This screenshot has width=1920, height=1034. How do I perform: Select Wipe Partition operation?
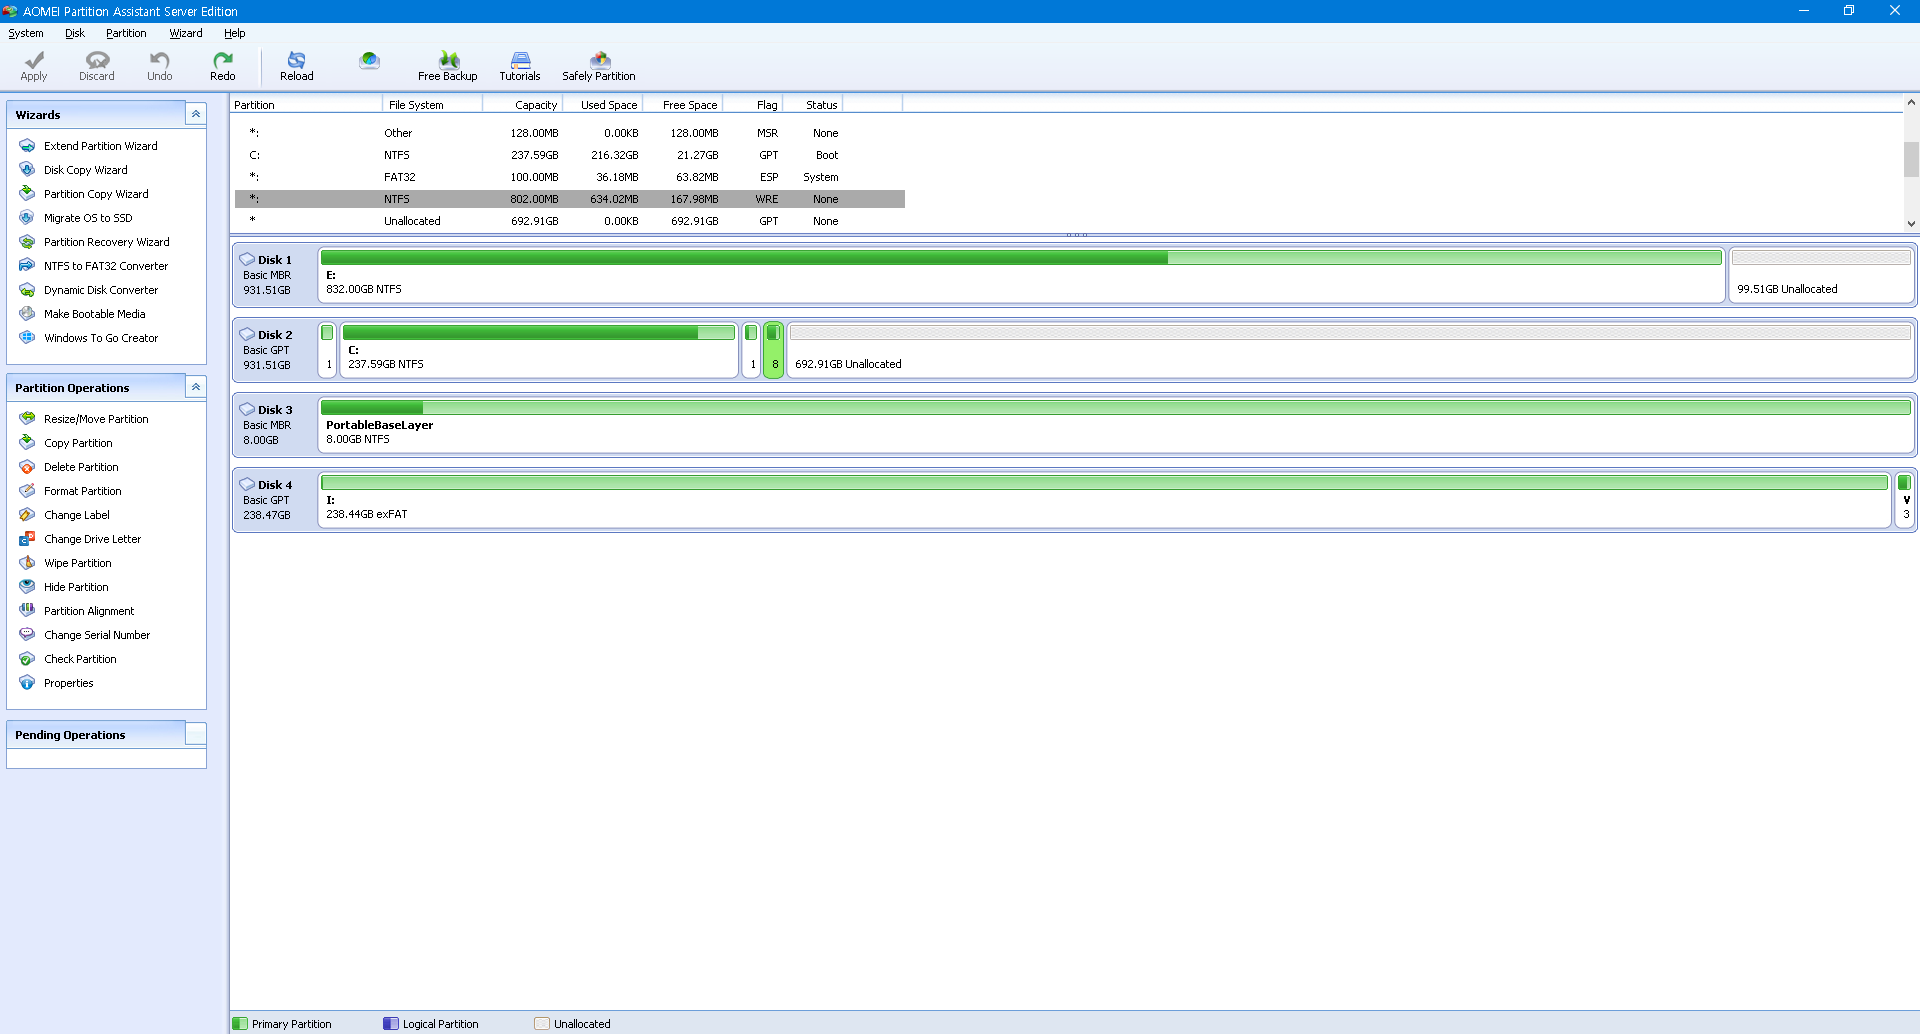point(78,563)
